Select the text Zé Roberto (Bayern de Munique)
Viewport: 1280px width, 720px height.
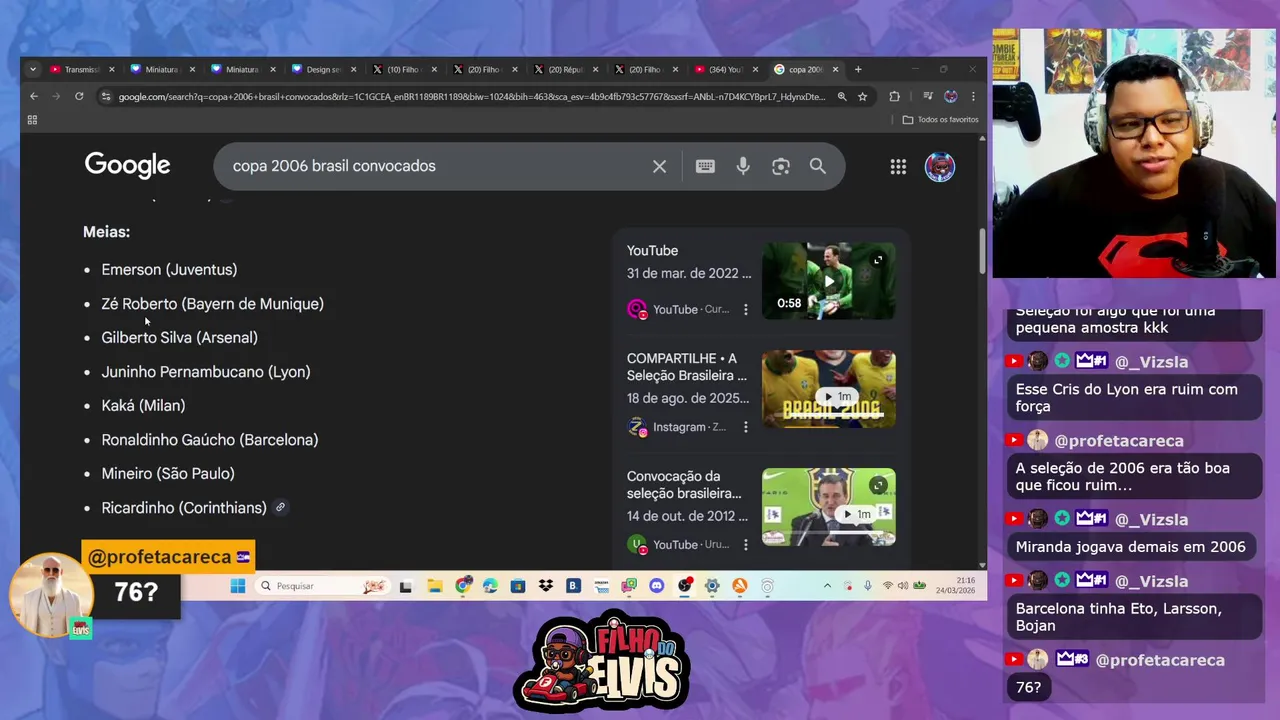pos(212,304)
